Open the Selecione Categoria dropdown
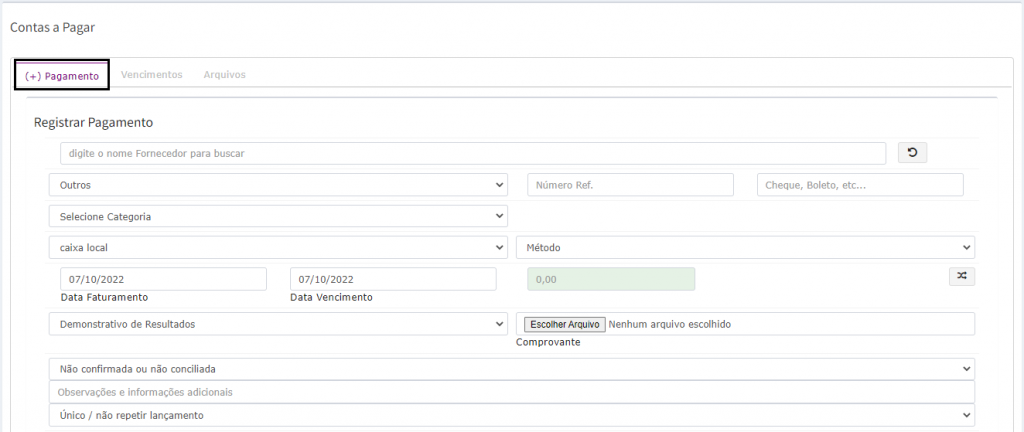1024x432 pixels. 278,216
